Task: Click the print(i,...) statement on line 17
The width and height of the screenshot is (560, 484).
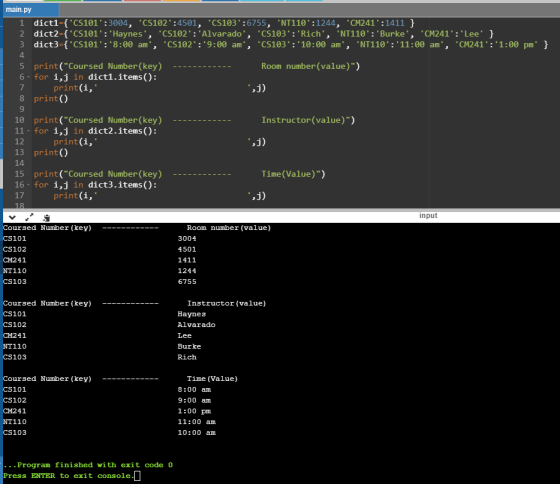Action: pos(160,196)
